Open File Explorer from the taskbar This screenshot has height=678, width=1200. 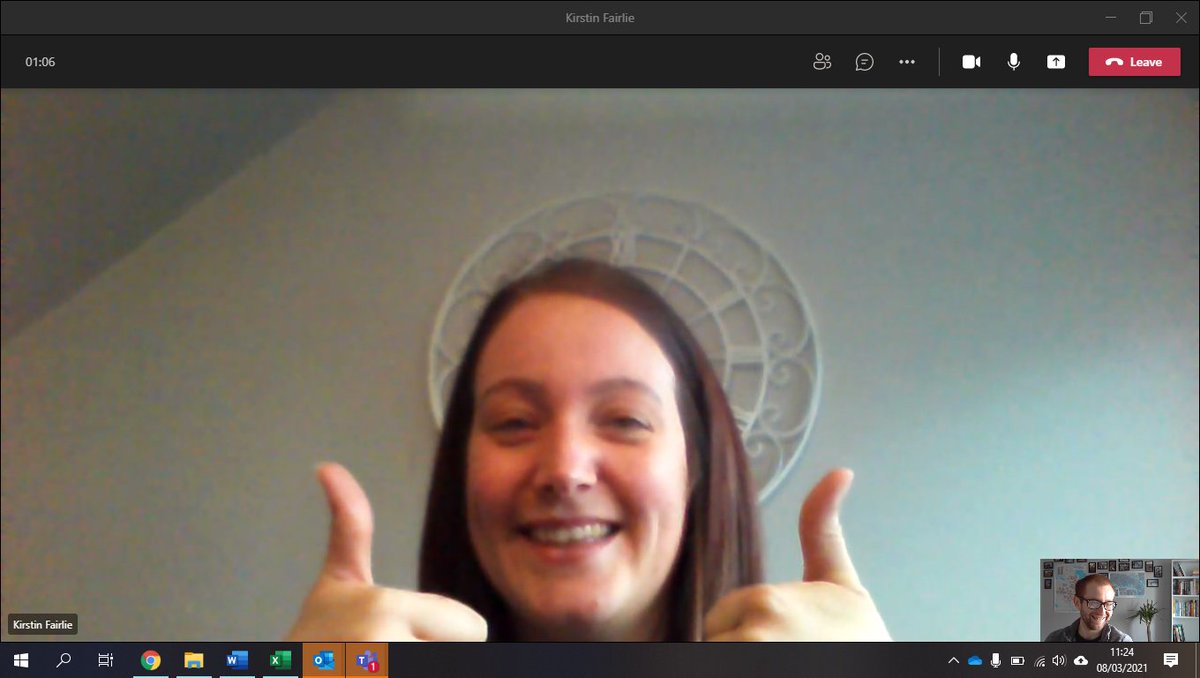pos(193,660)
